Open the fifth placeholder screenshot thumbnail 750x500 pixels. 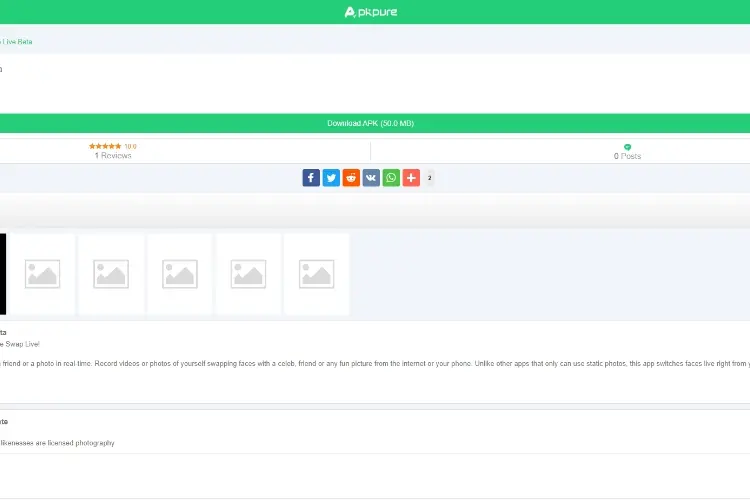(x=317, y=274)
